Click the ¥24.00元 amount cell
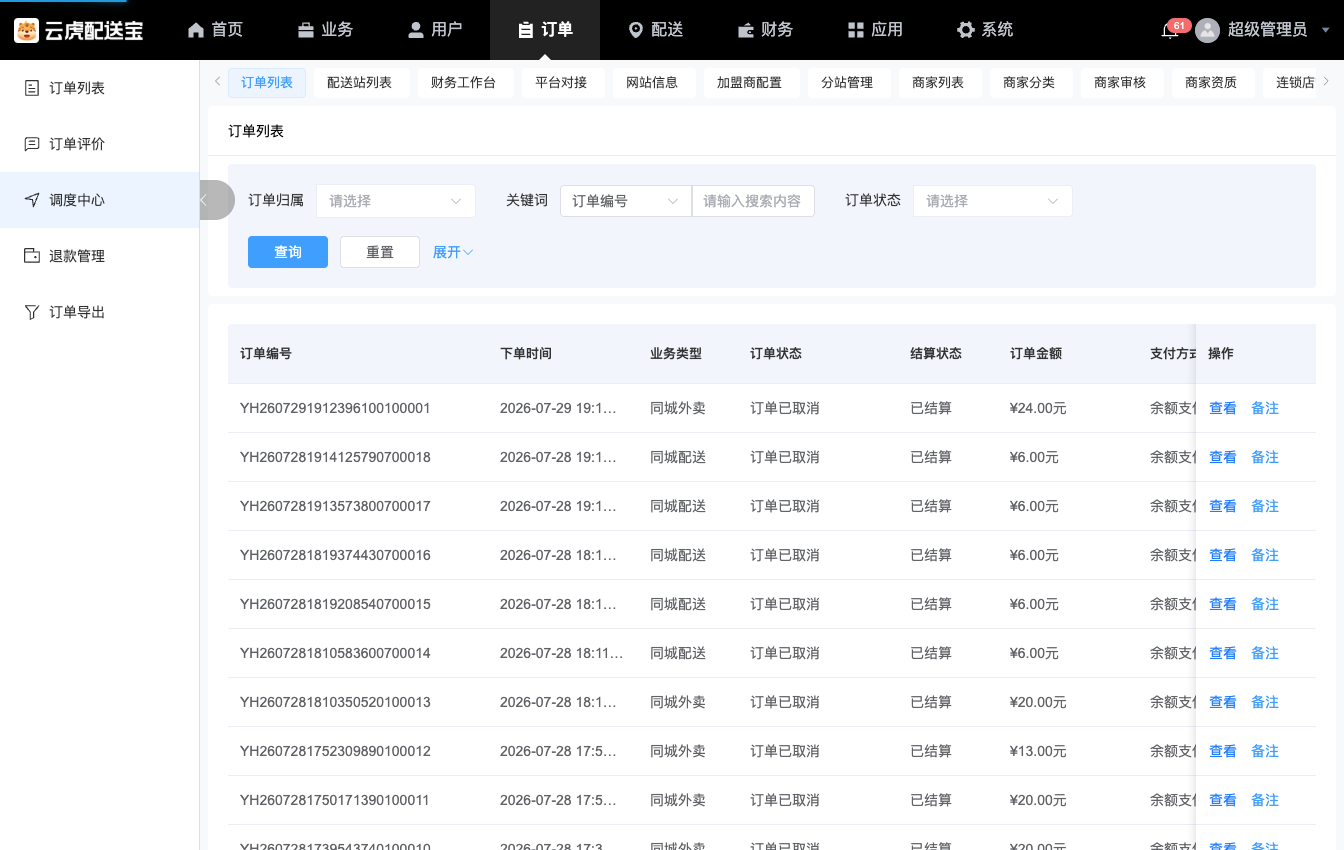Screen dimensions: 1344x850 [1038, 408]
